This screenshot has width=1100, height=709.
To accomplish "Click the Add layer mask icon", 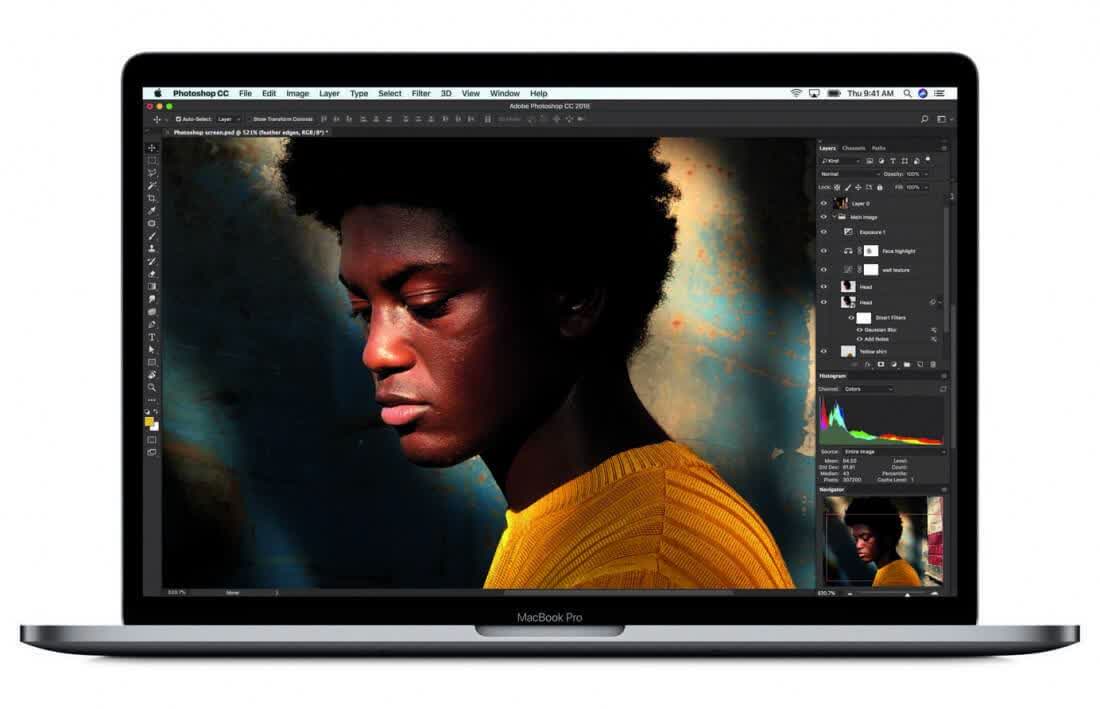I will click(881, 365).
